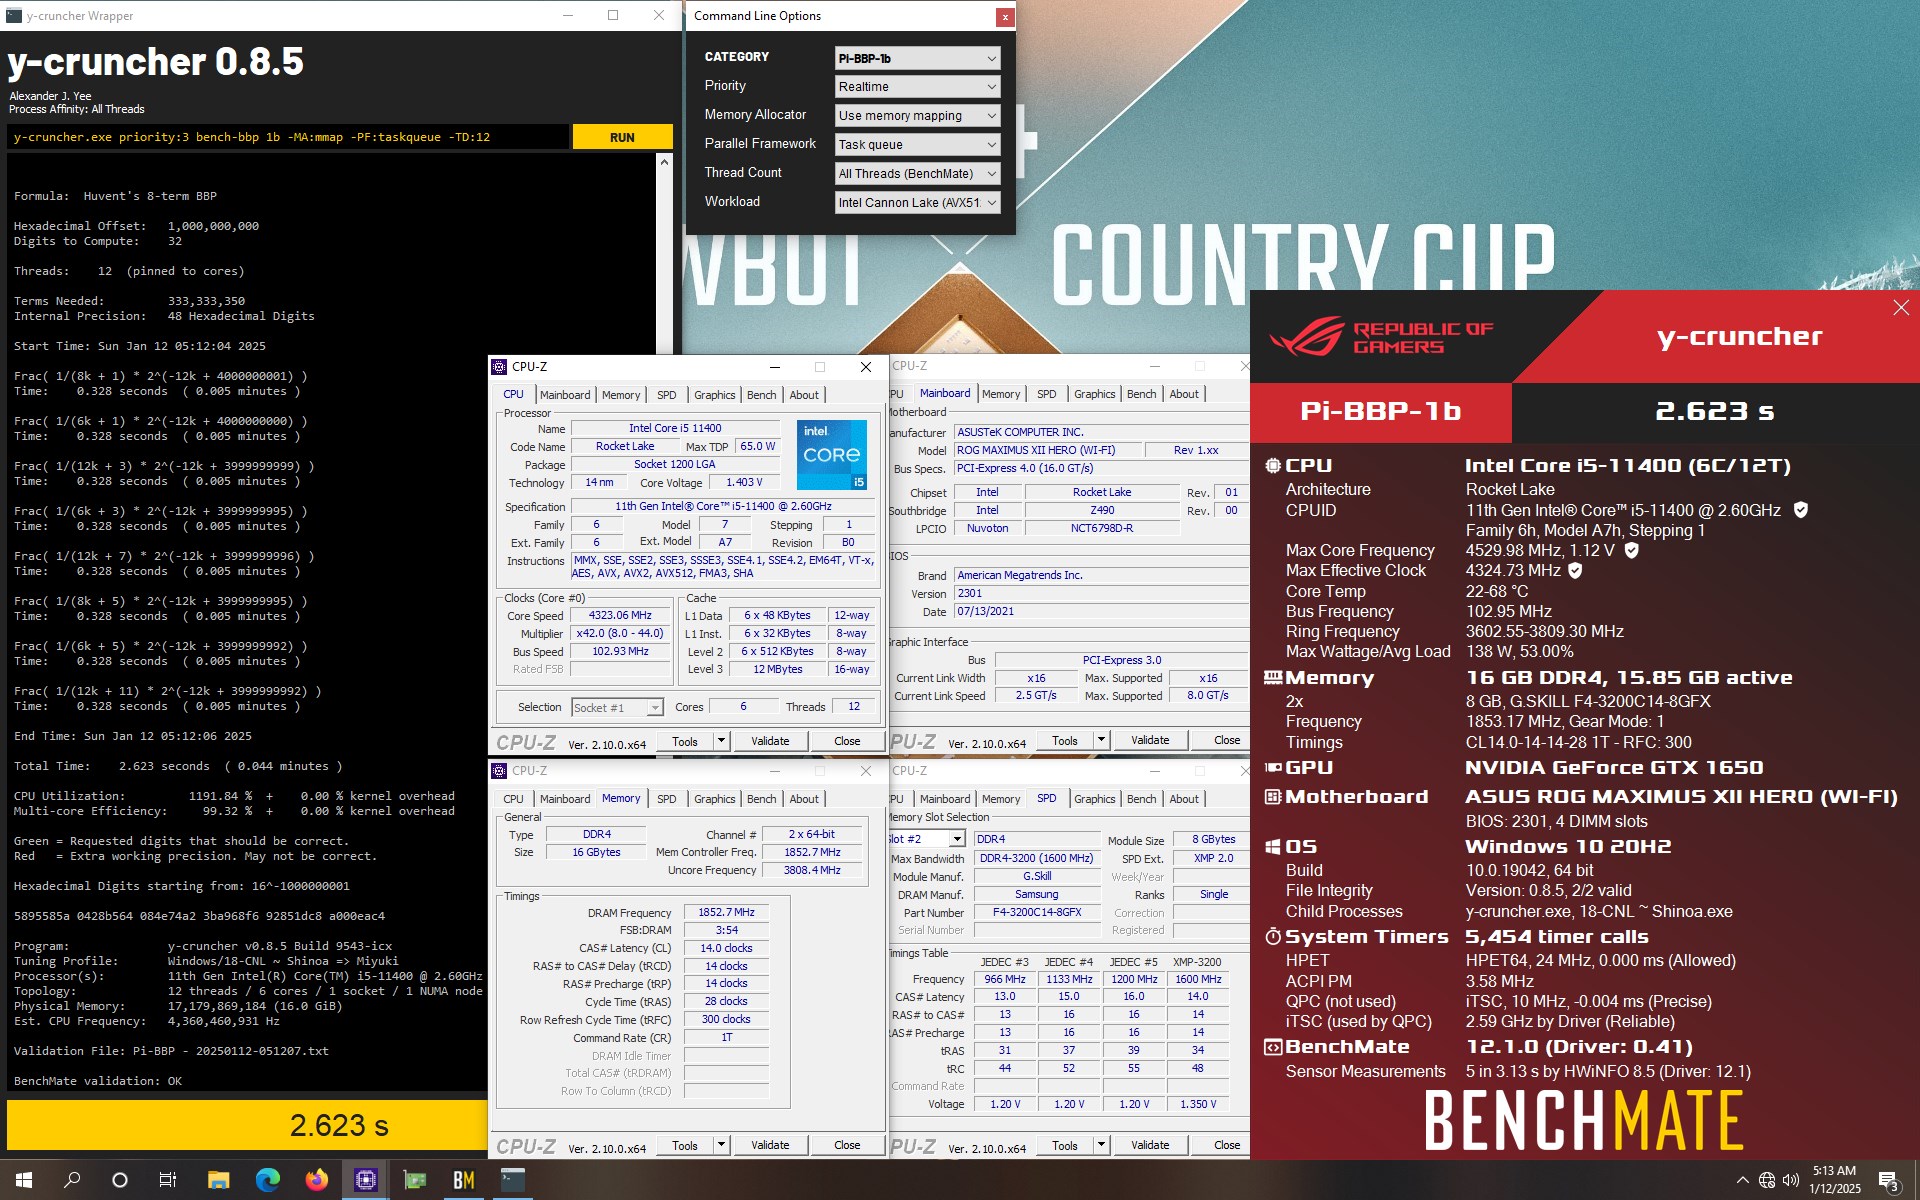Expand the Memory Allocator dropdown
The width and height of the screenshot is (1920, 1200).
click(x=917, y=116)
